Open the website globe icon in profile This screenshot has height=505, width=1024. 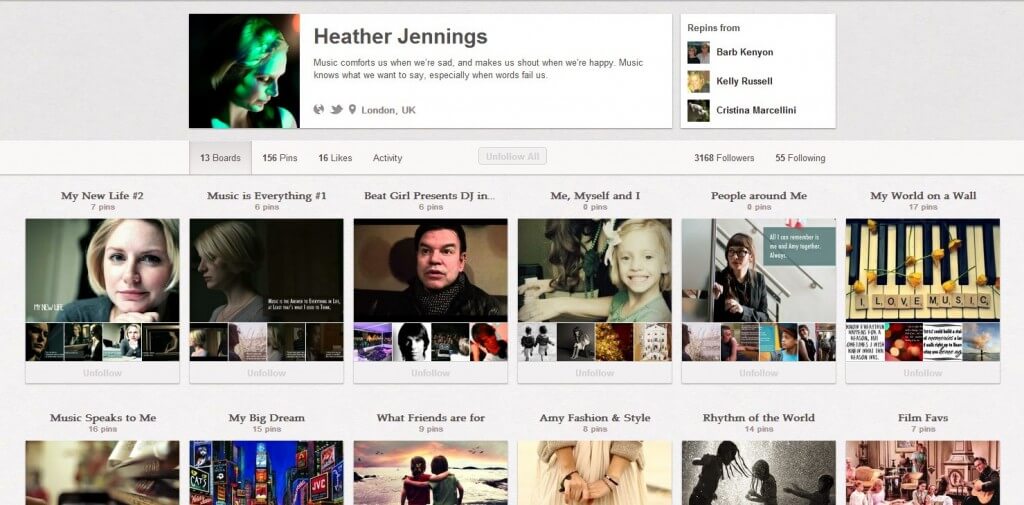click(319, 109)
